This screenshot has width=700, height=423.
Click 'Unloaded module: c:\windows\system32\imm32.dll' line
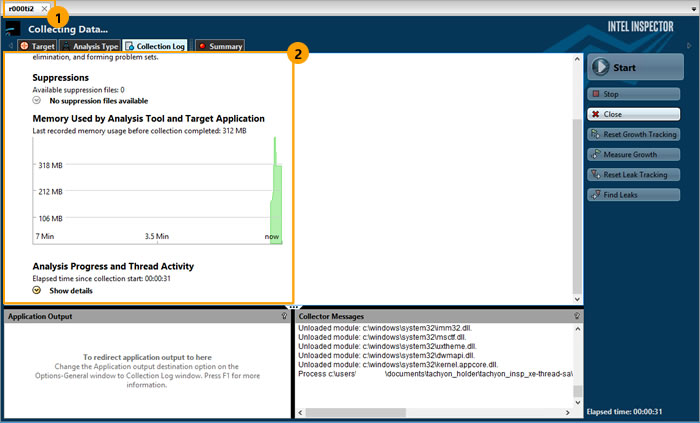pos(385,328)
